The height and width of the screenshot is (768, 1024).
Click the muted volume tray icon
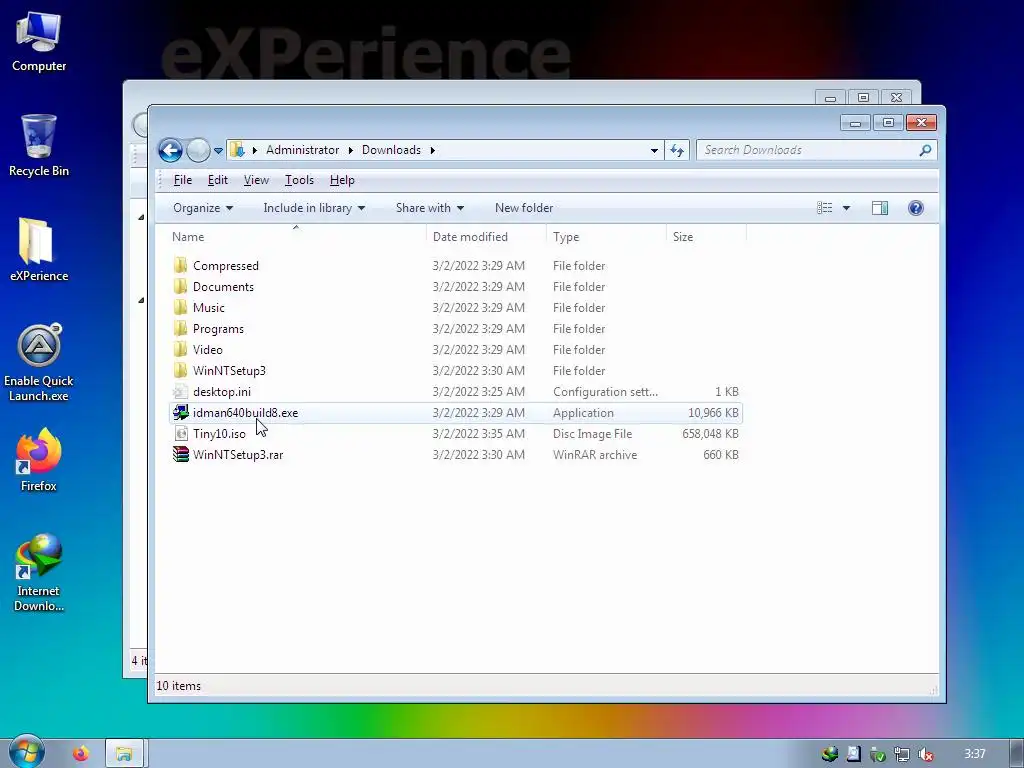(x=925, y=754)
